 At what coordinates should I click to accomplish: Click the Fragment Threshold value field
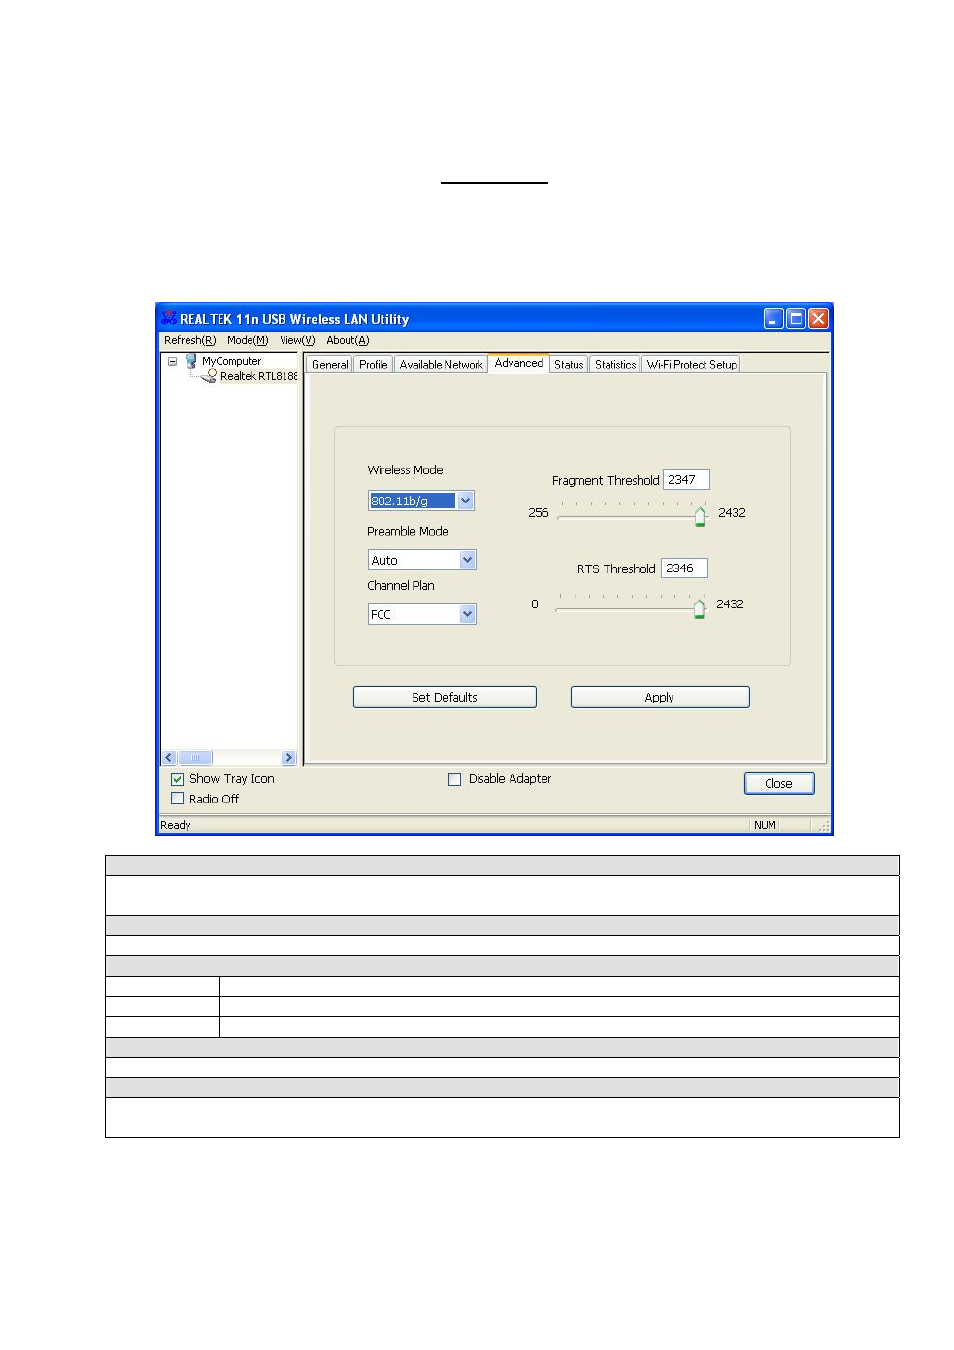686,480
